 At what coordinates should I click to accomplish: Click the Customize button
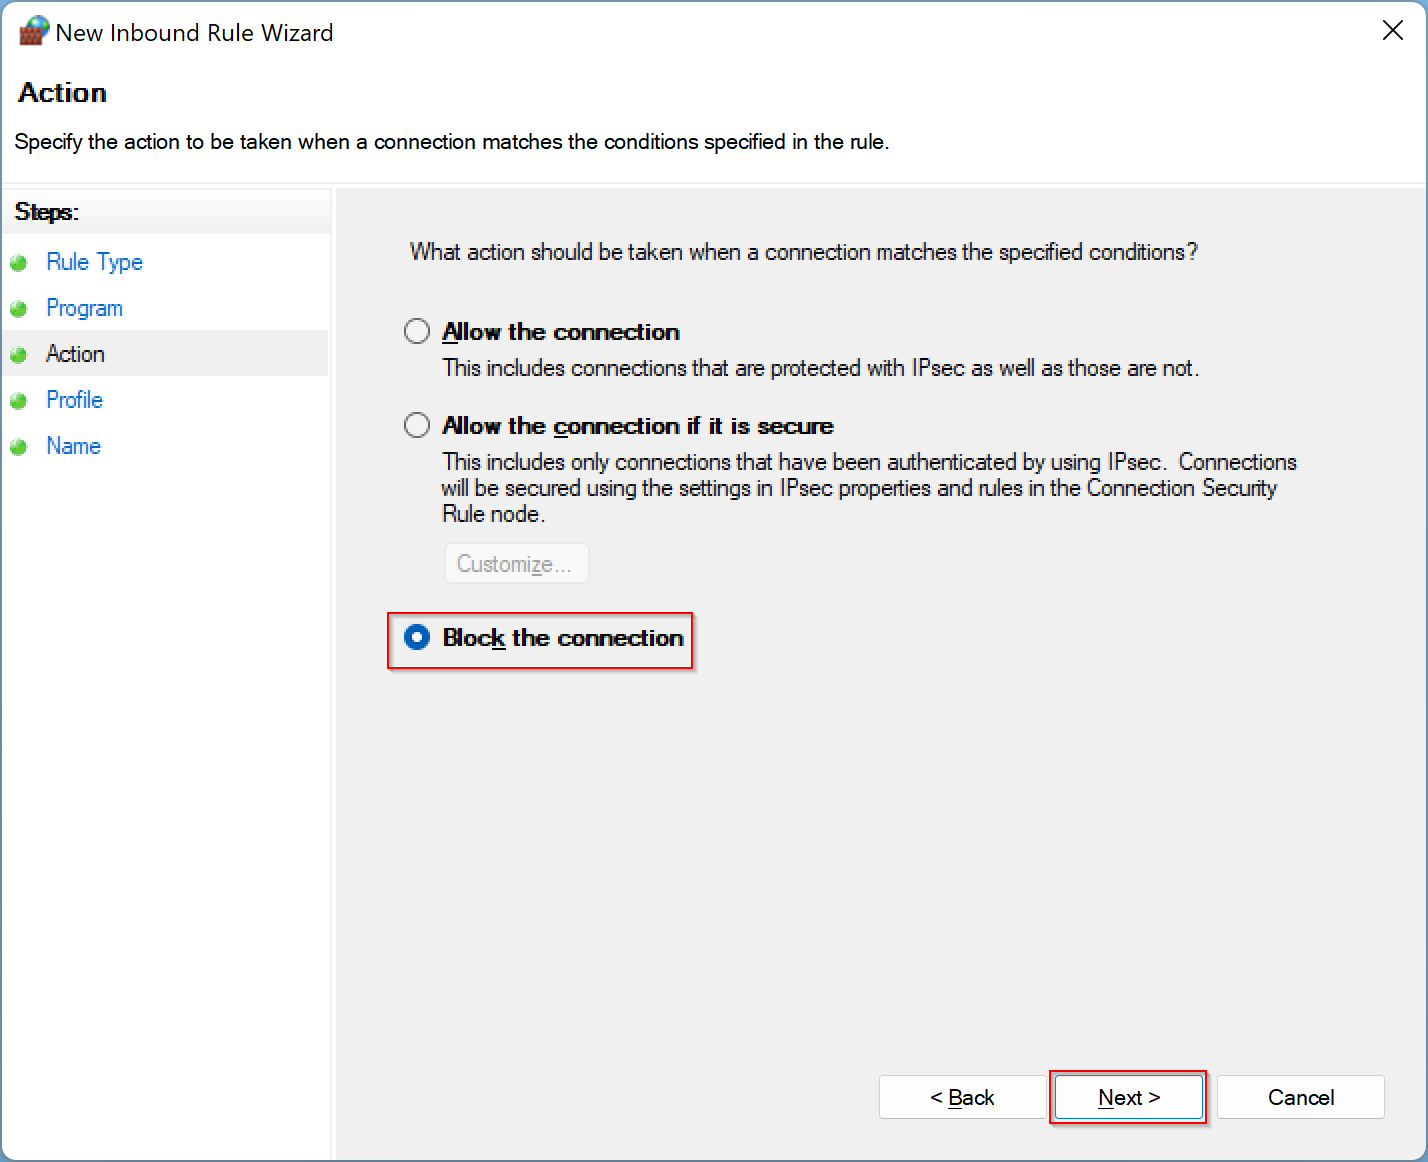(x=516, y=563)
